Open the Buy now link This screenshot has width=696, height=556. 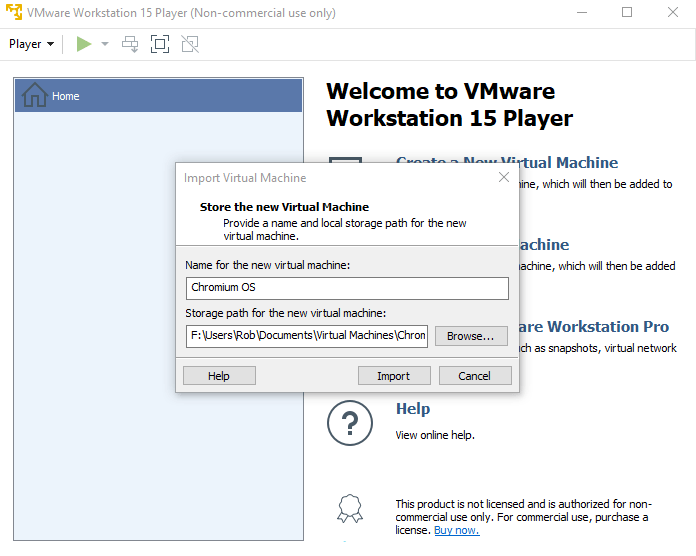(x=456, y=530)
